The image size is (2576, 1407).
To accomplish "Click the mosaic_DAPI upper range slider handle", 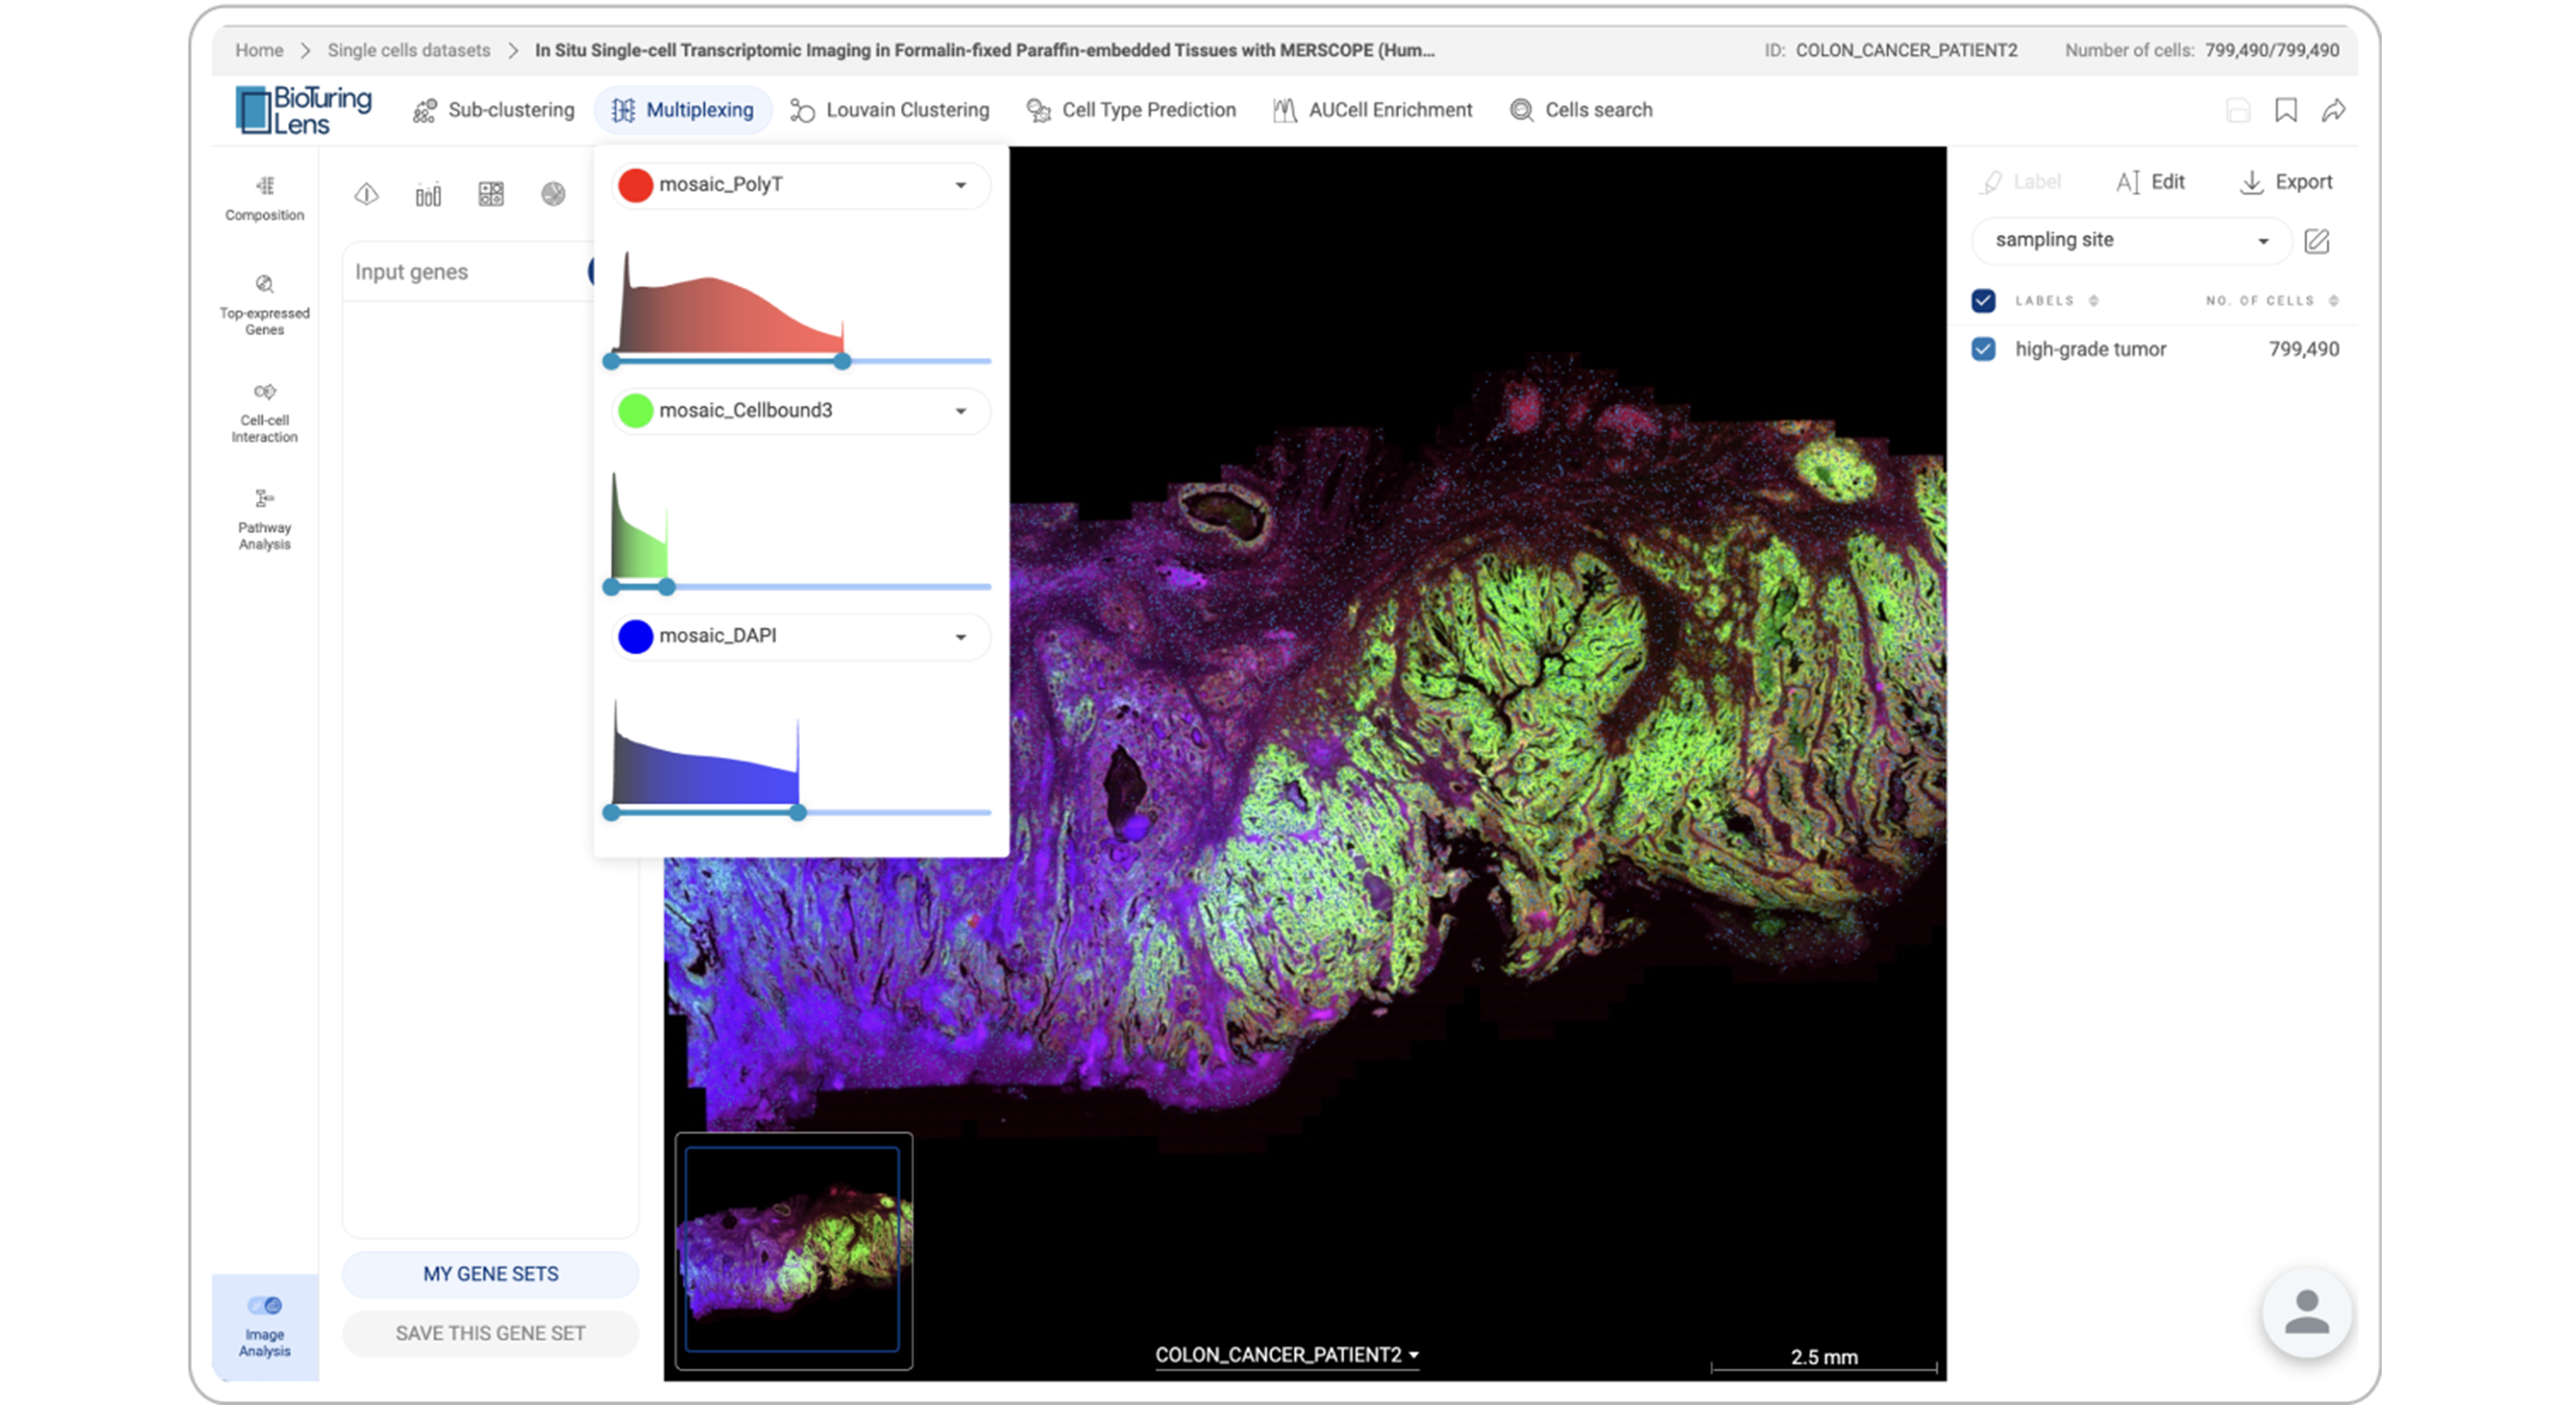I will 797,813.
